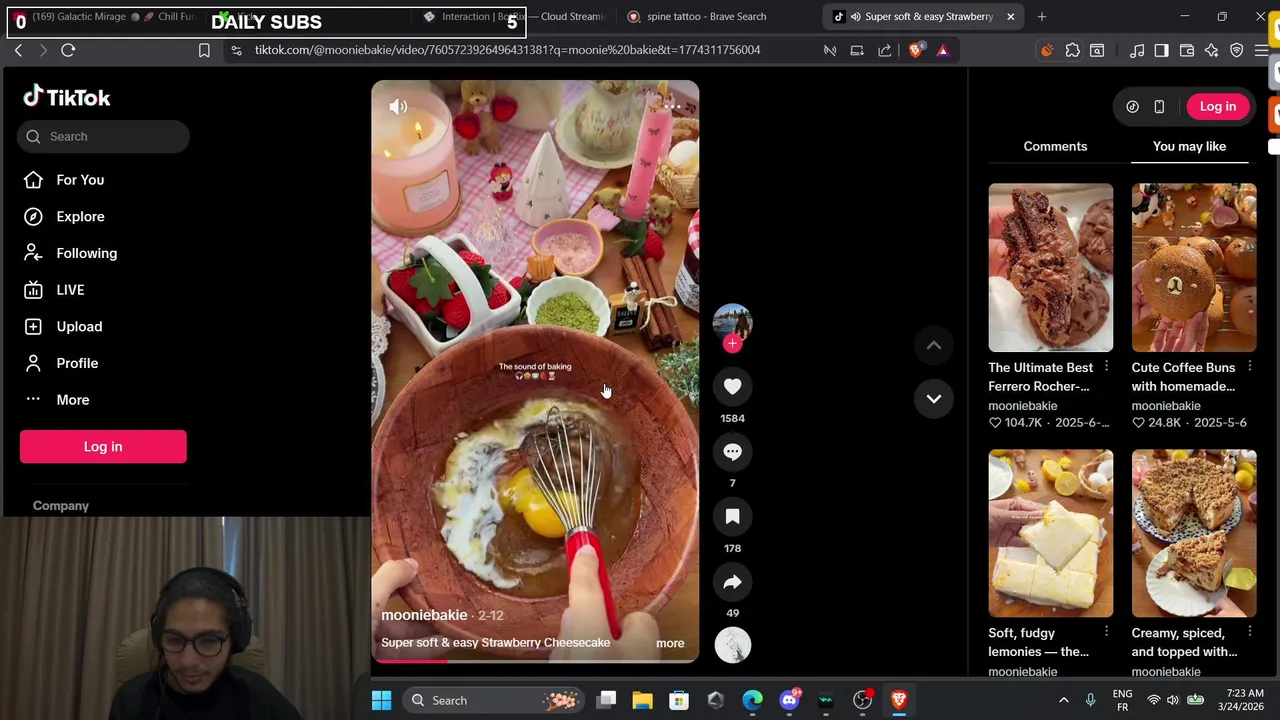Click mooniebakie username under Ferrero Rocher video
Image resolution: width=1280 pixels, height=720 pixels.
[x=1022, y=405]
